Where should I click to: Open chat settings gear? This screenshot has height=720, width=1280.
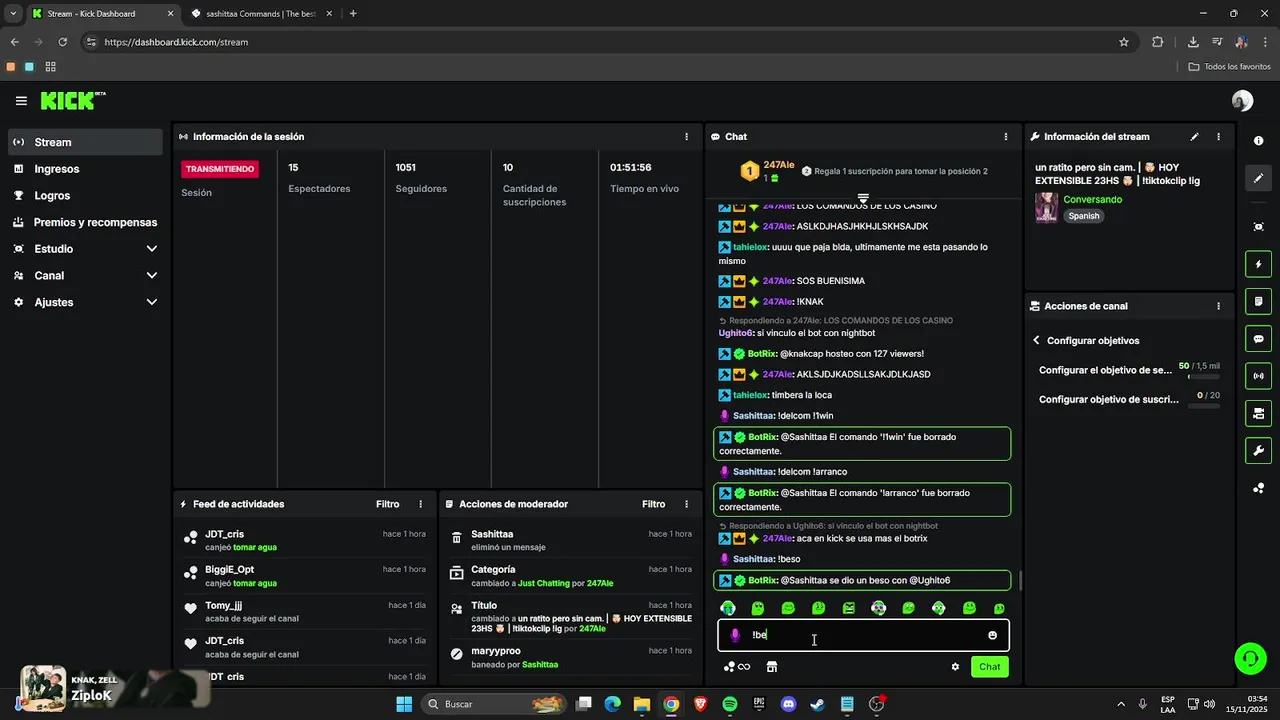point(955,667)
